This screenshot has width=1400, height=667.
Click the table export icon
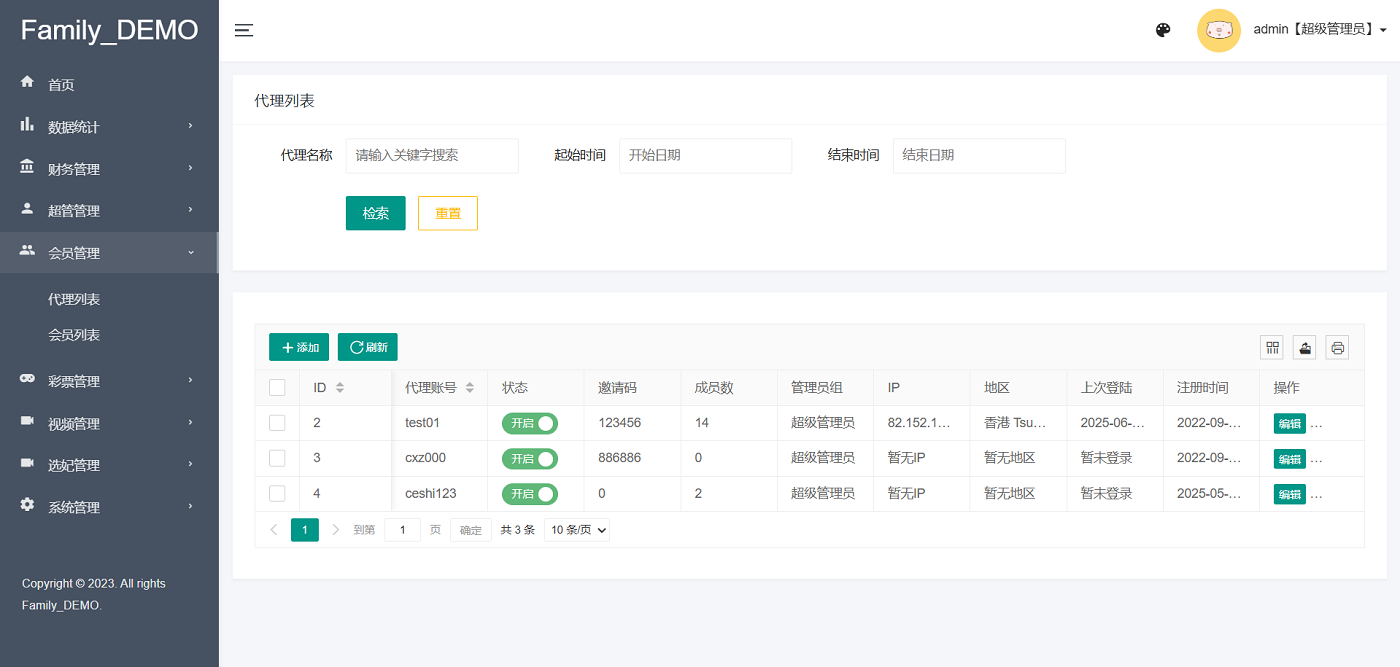click(1305, 347)
